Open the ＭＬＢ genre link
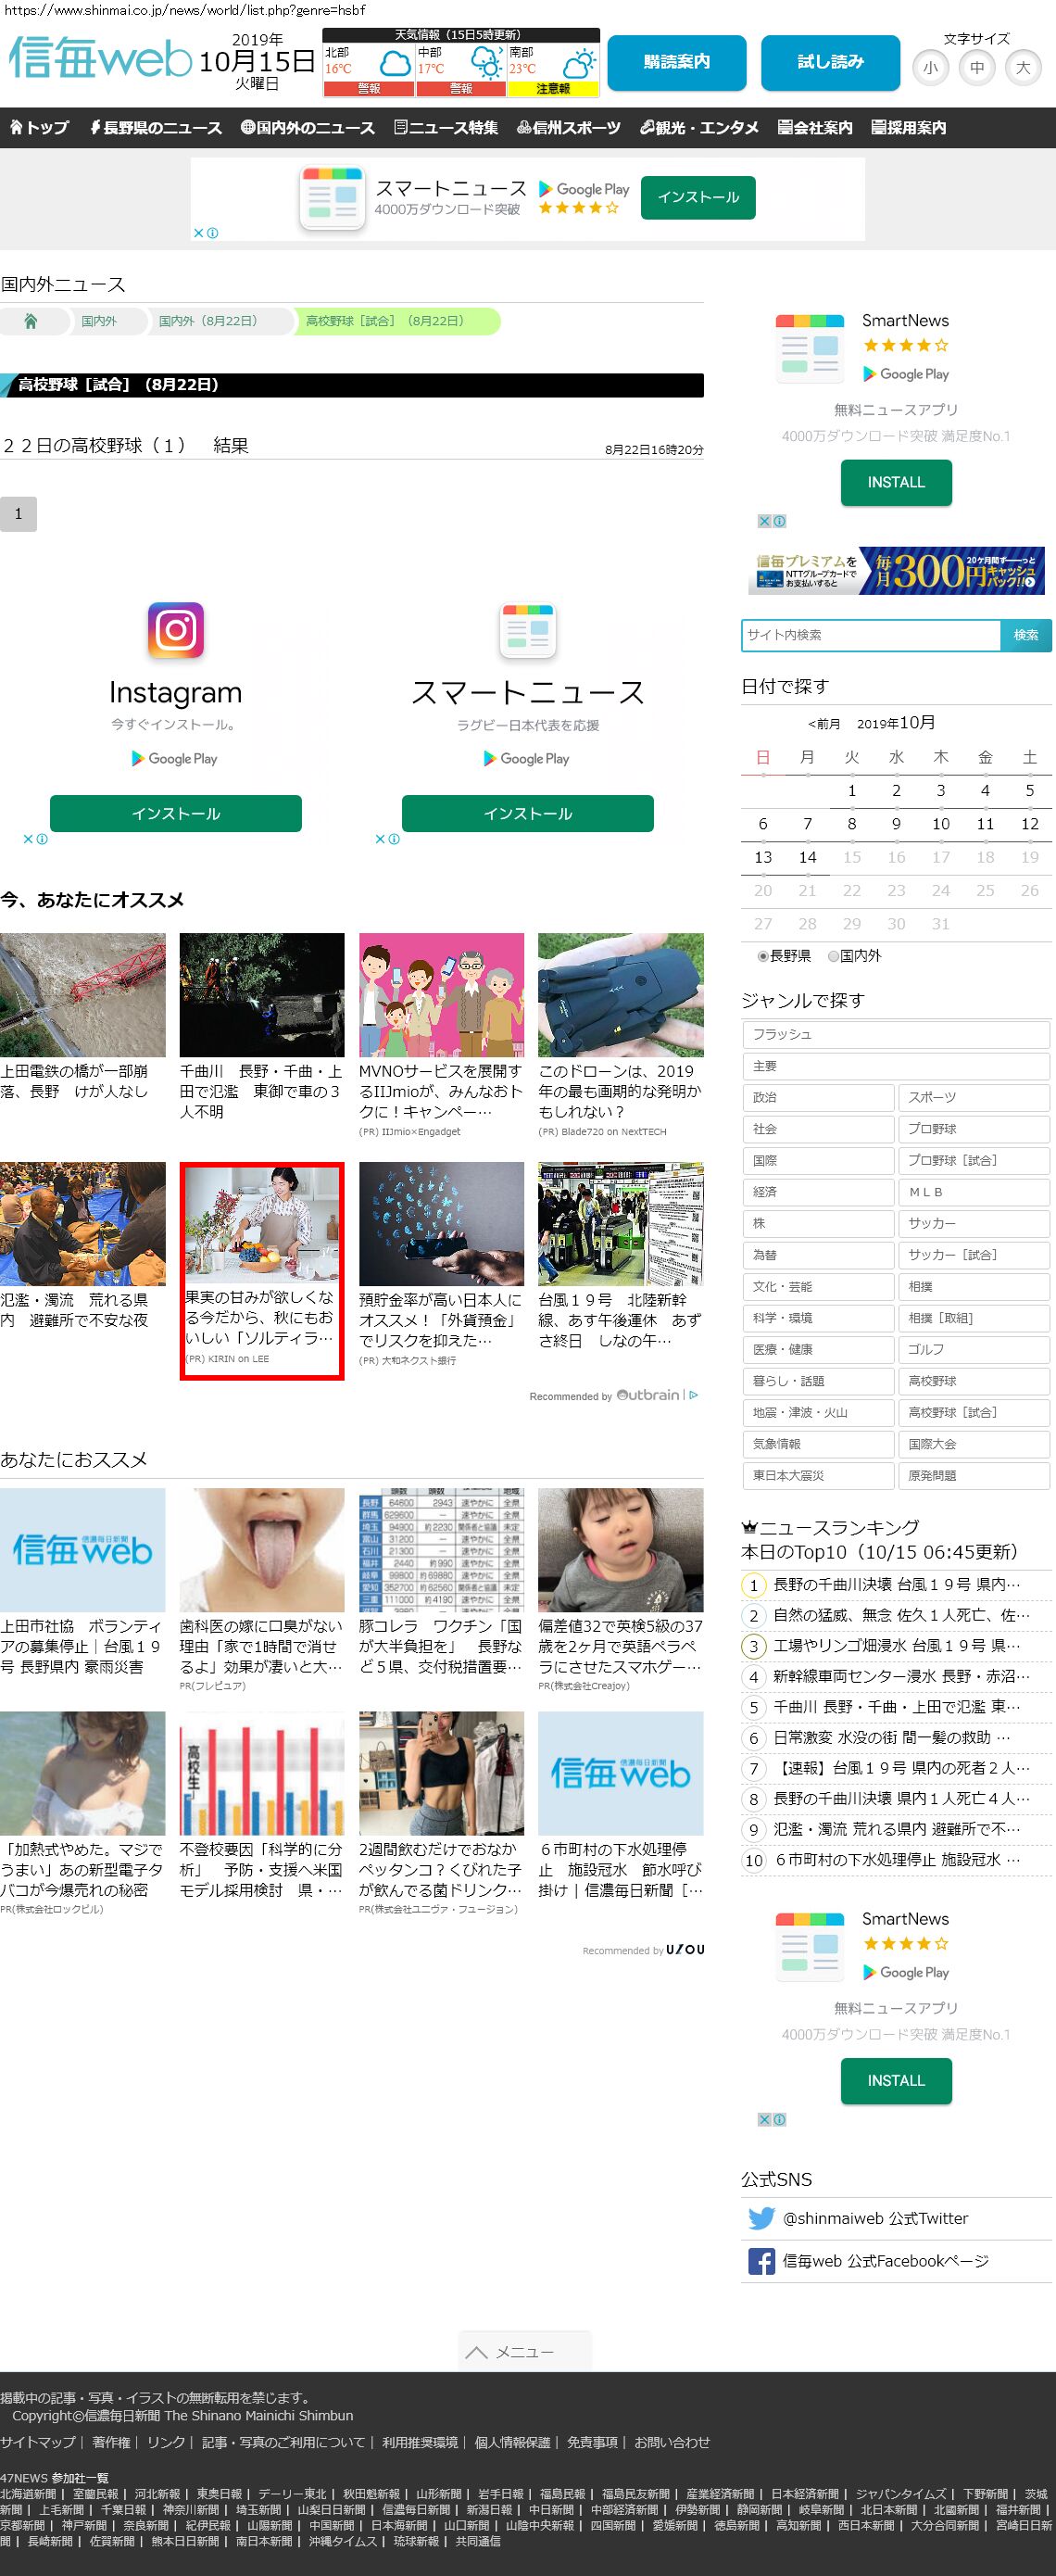 [974, 1192]
